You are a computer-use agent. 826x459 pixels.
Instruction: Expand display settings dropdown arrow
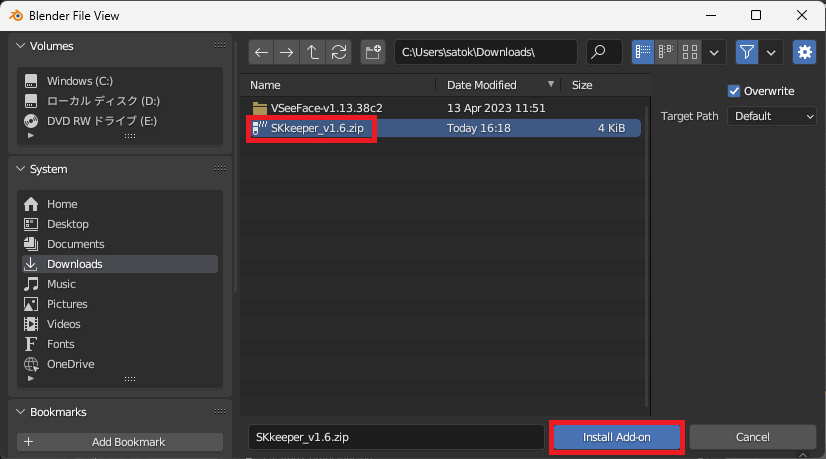(715, 52)
